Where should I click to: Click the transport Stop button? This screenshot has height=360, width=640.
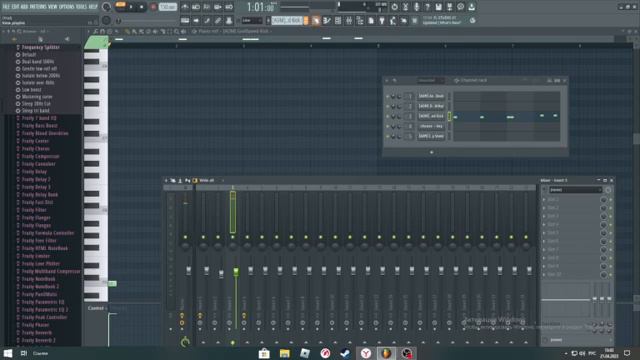pyautogui.click(x=142, y=7)
